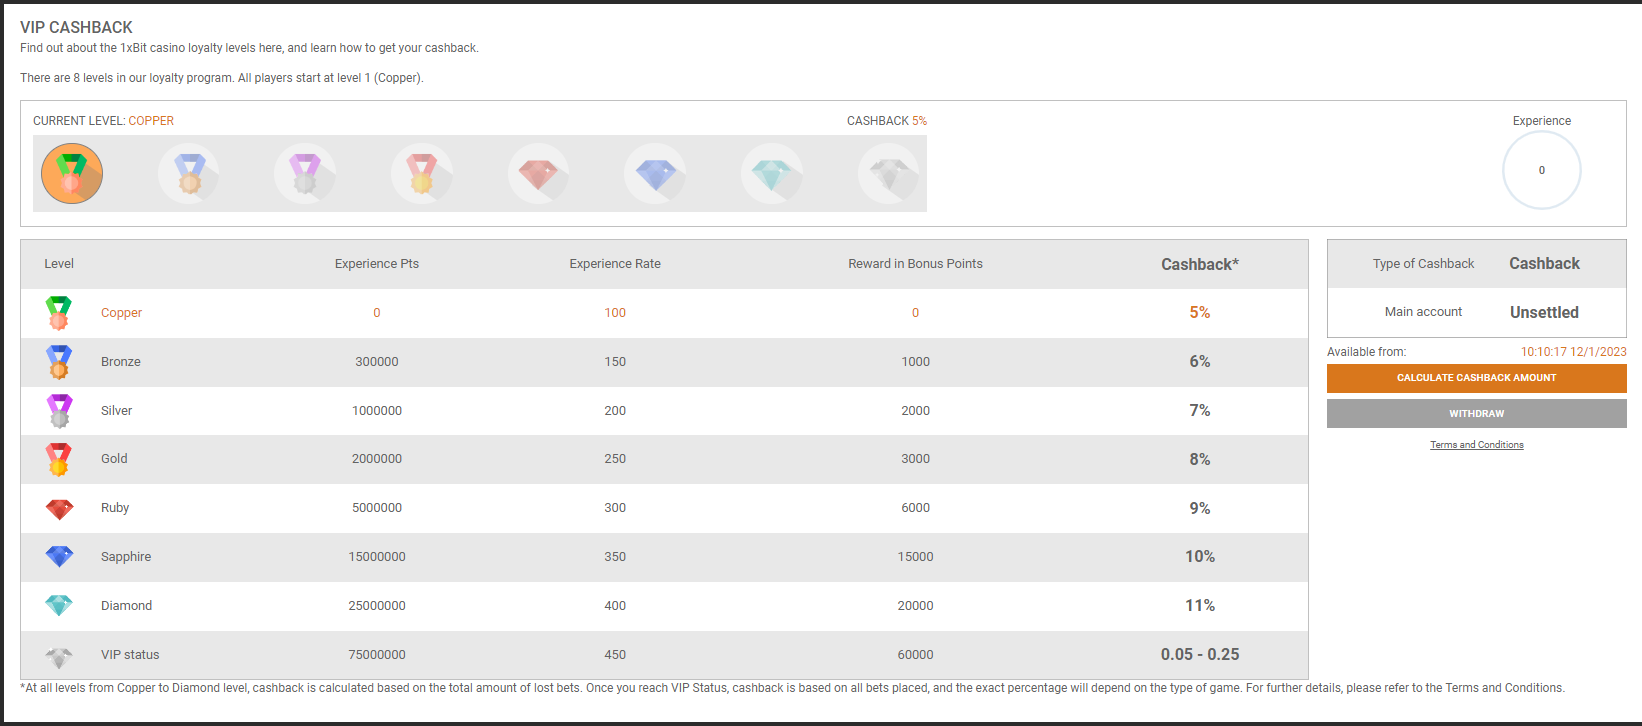Click the VIP CASHBACK page heading
Viewport: 1642px width, 726px height.
point(76,28)
